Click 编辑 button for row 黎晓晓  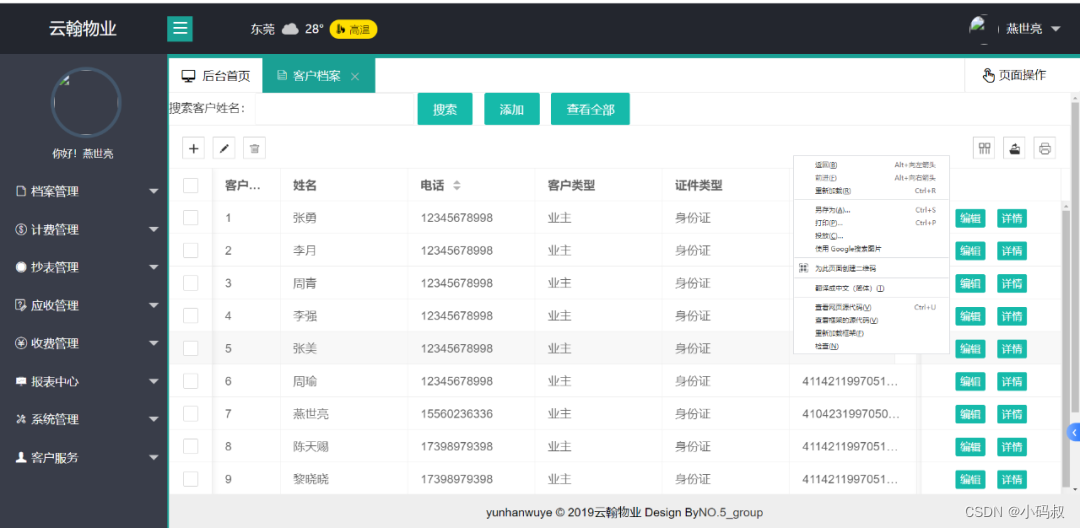point(970,480)
